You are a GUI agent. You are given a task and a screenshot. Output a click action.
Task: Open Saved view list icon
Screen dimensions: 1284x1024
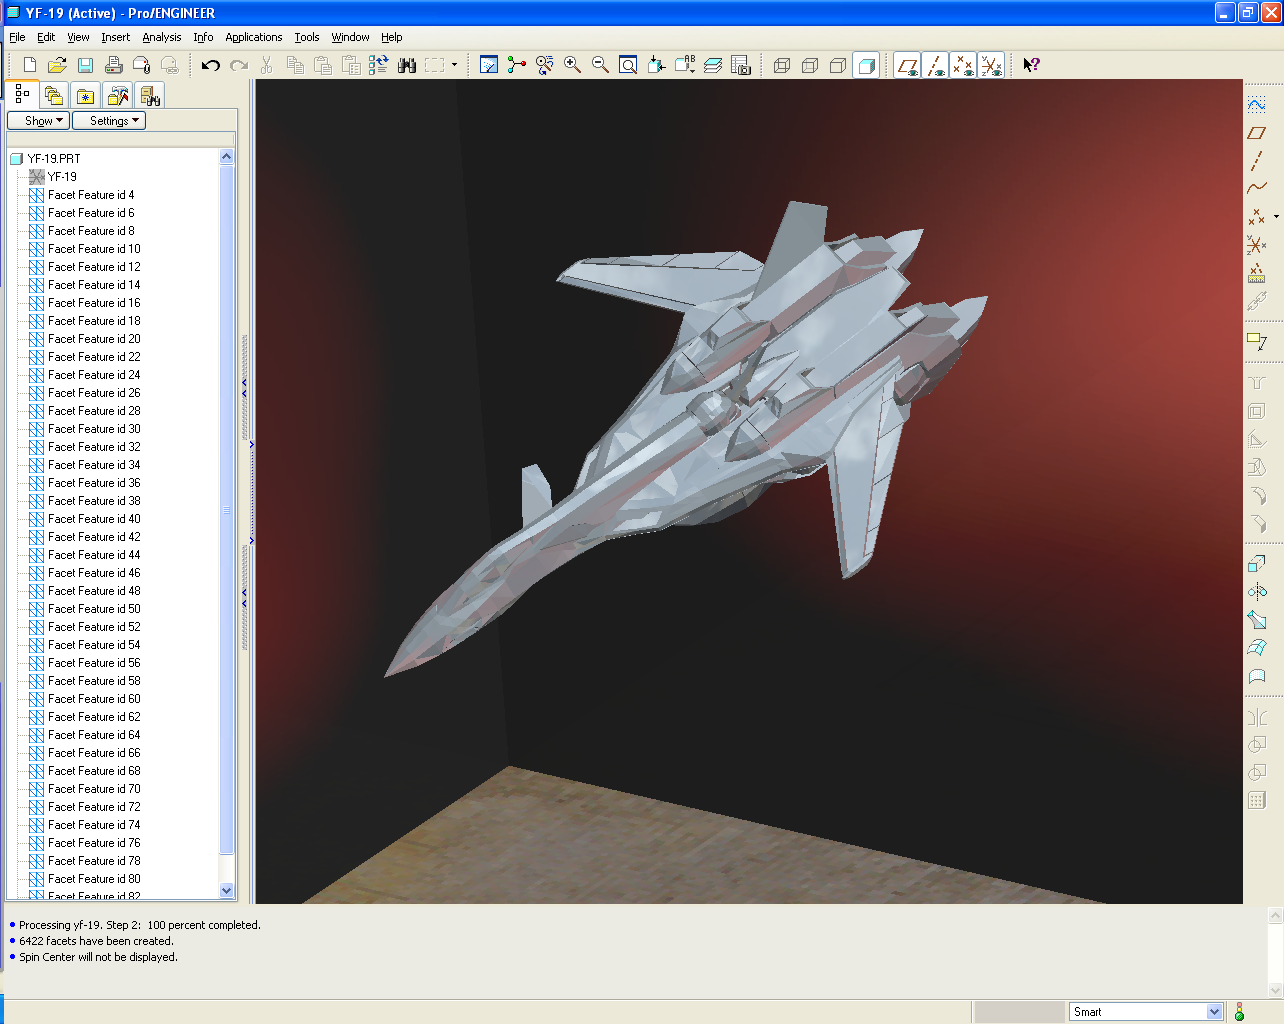click(684, 65)
